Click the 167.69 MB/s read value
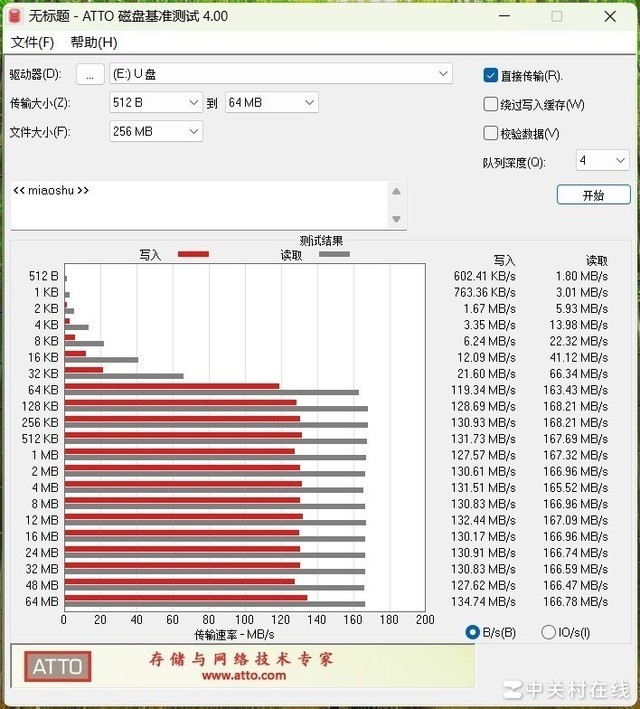 click(x=576, y=439)
